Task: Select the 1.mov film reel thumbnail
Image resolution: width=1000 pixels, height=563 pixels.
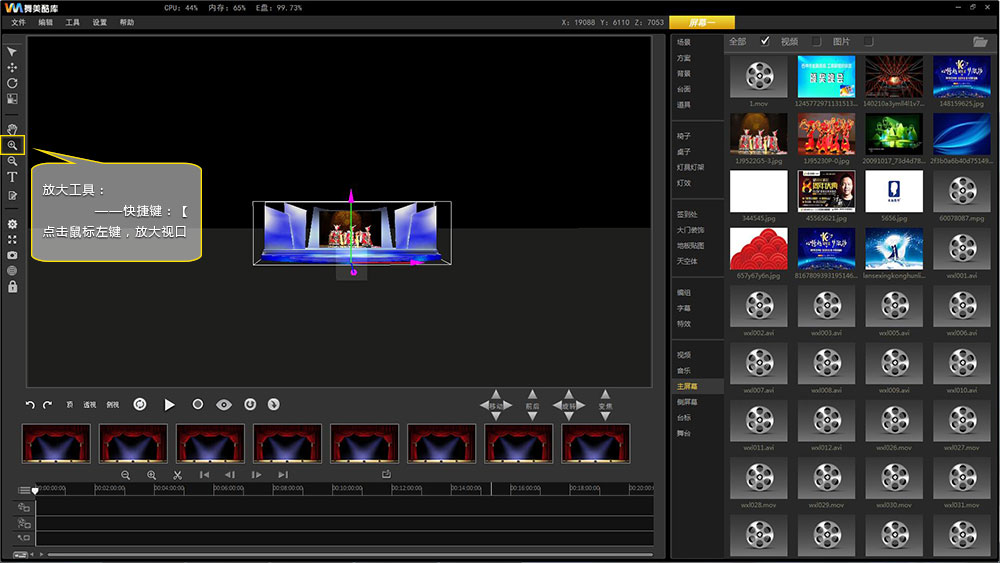Action: [759, 76]
